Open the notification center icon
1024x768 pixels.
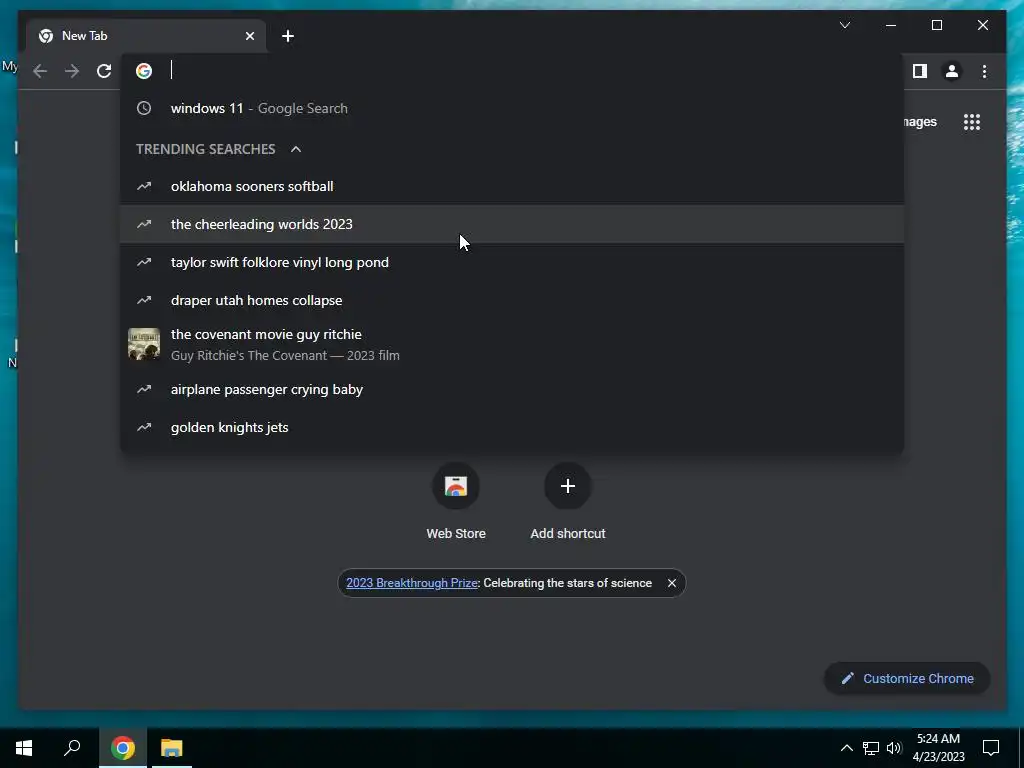[x=991, y=748]
